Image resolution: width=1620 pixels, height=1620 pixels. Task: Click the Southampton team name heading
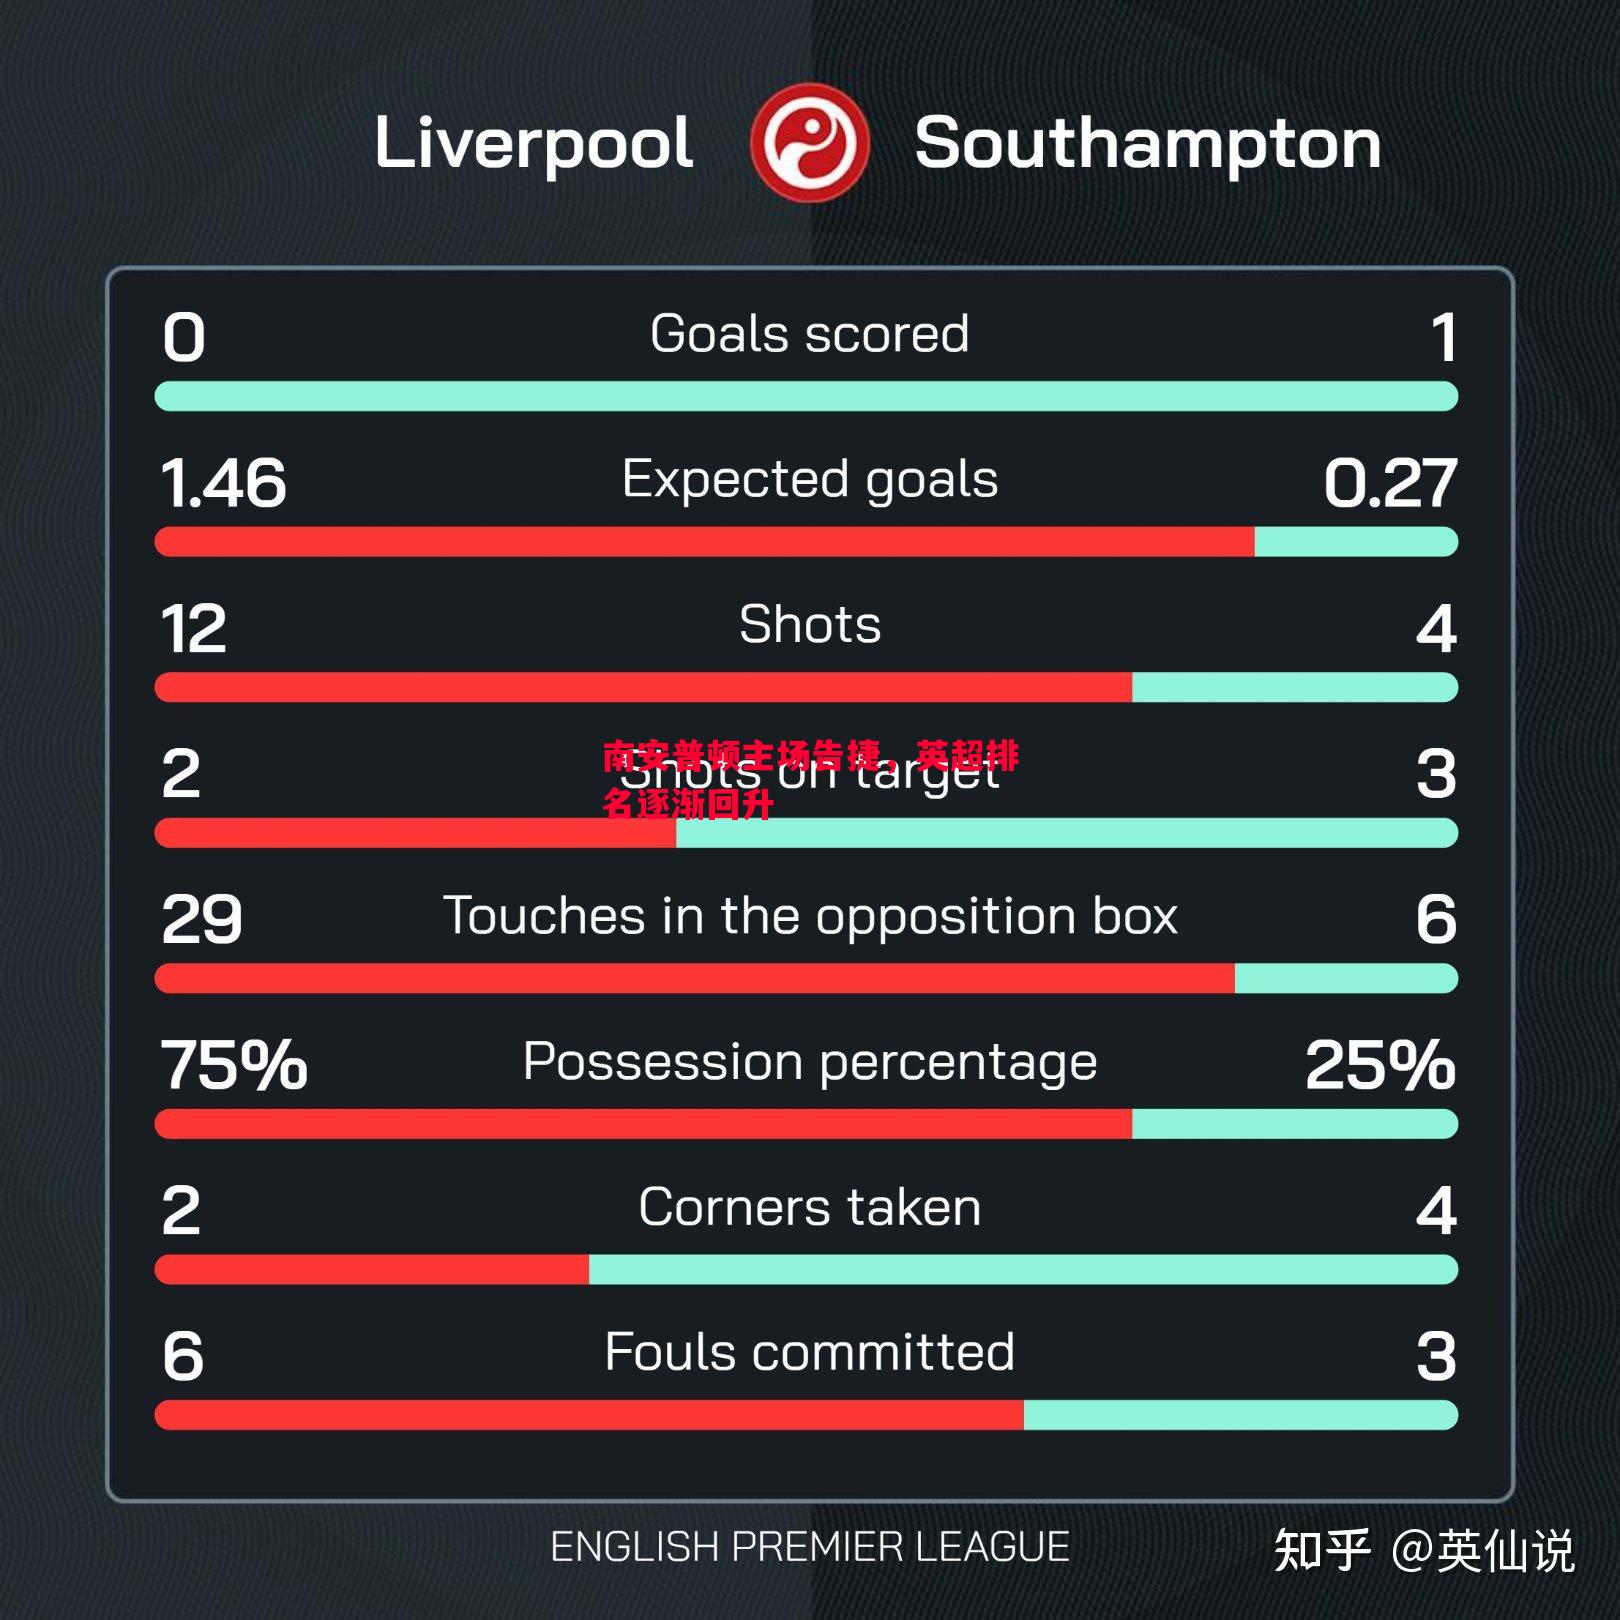[1148, 144]
